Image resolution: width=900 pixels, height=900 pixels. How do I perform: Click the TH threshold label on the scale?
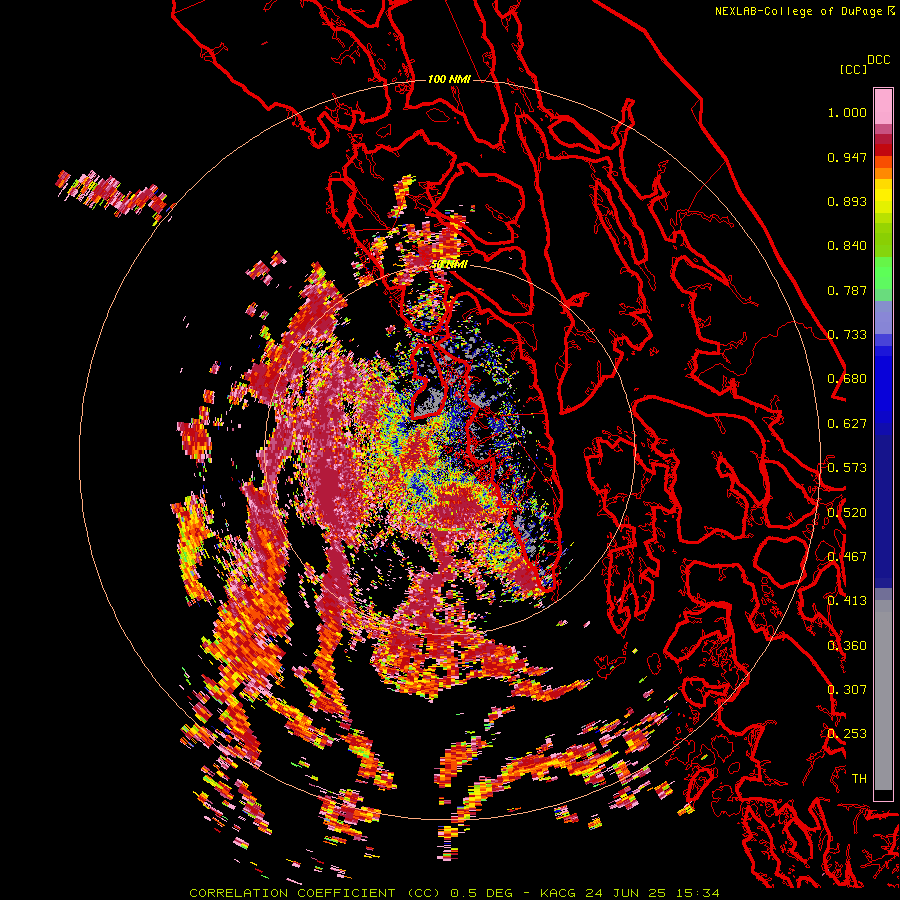(859, 779)
